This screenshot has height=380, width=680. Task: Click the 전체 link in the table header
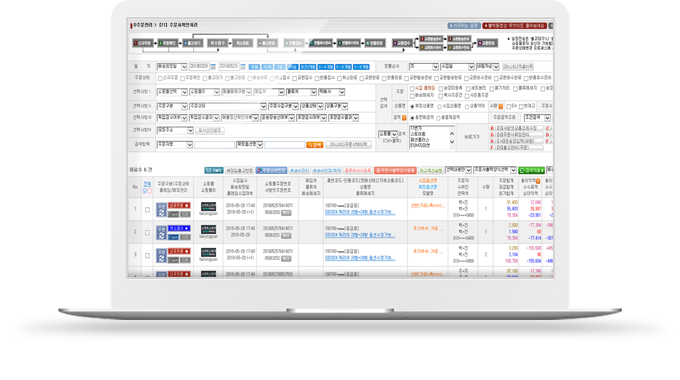(x=147, y=184)
